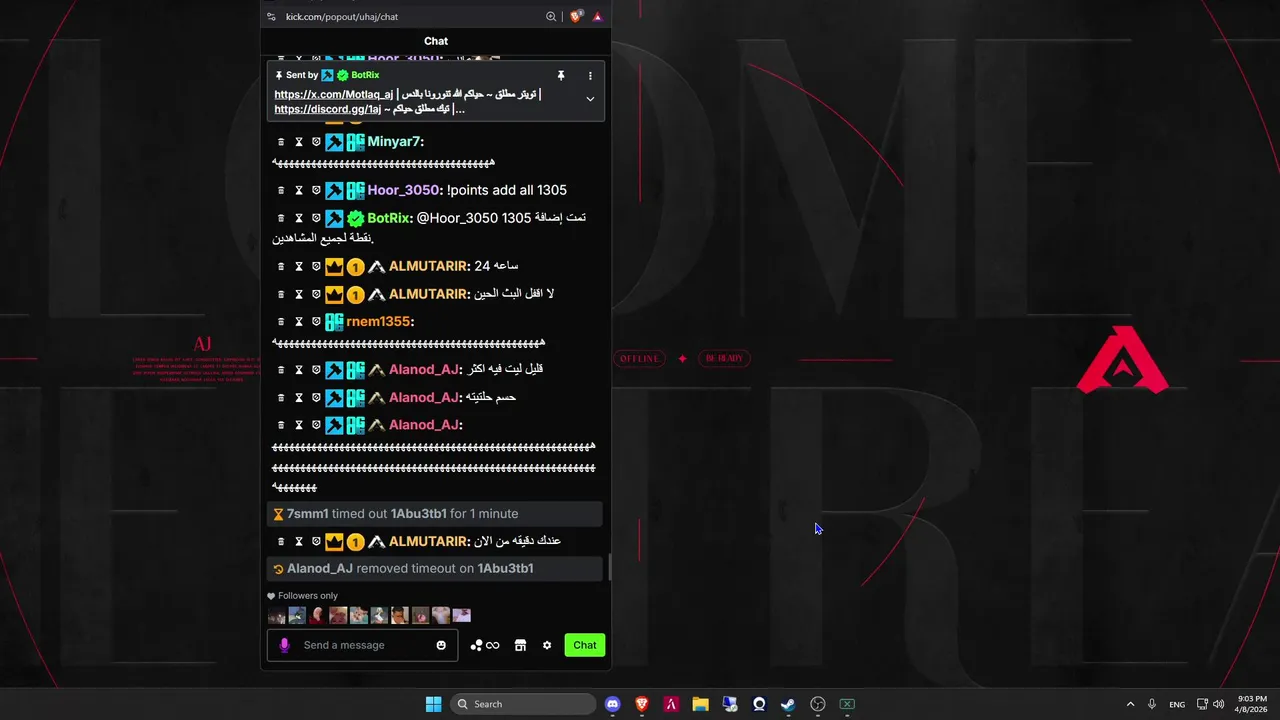This screenshot has height=720, width=1280.
Task: Click Alanod_AJ in removed timeout notice
Action: pyautogui.click(x=320, y=568)
